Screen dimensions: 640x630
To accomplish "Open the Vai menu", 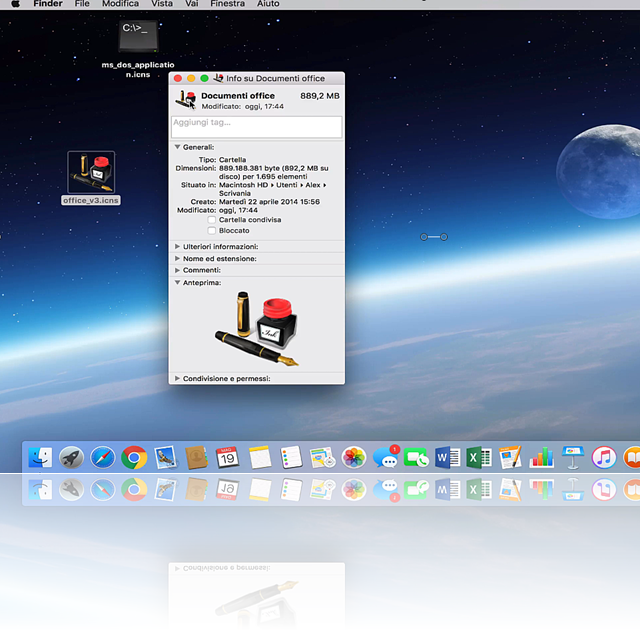I will (192, 4).
